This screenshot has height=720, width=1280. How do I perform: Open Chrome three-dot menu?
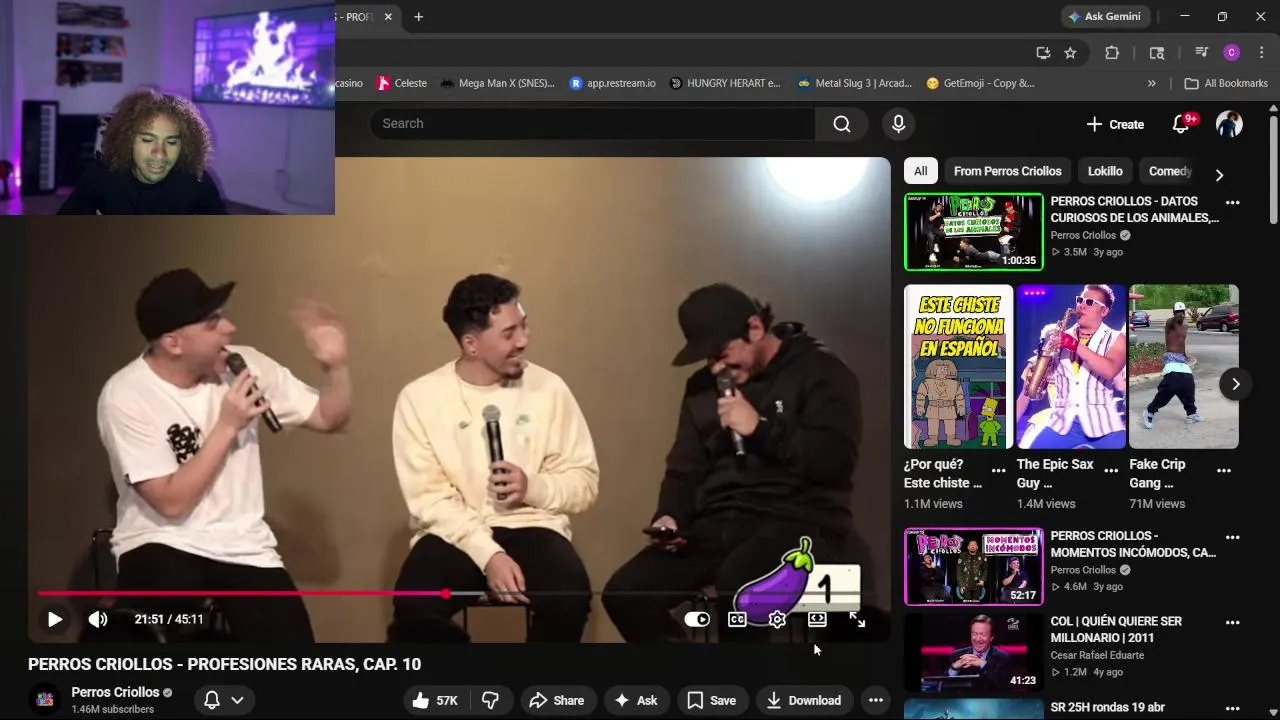(1260, 53)
